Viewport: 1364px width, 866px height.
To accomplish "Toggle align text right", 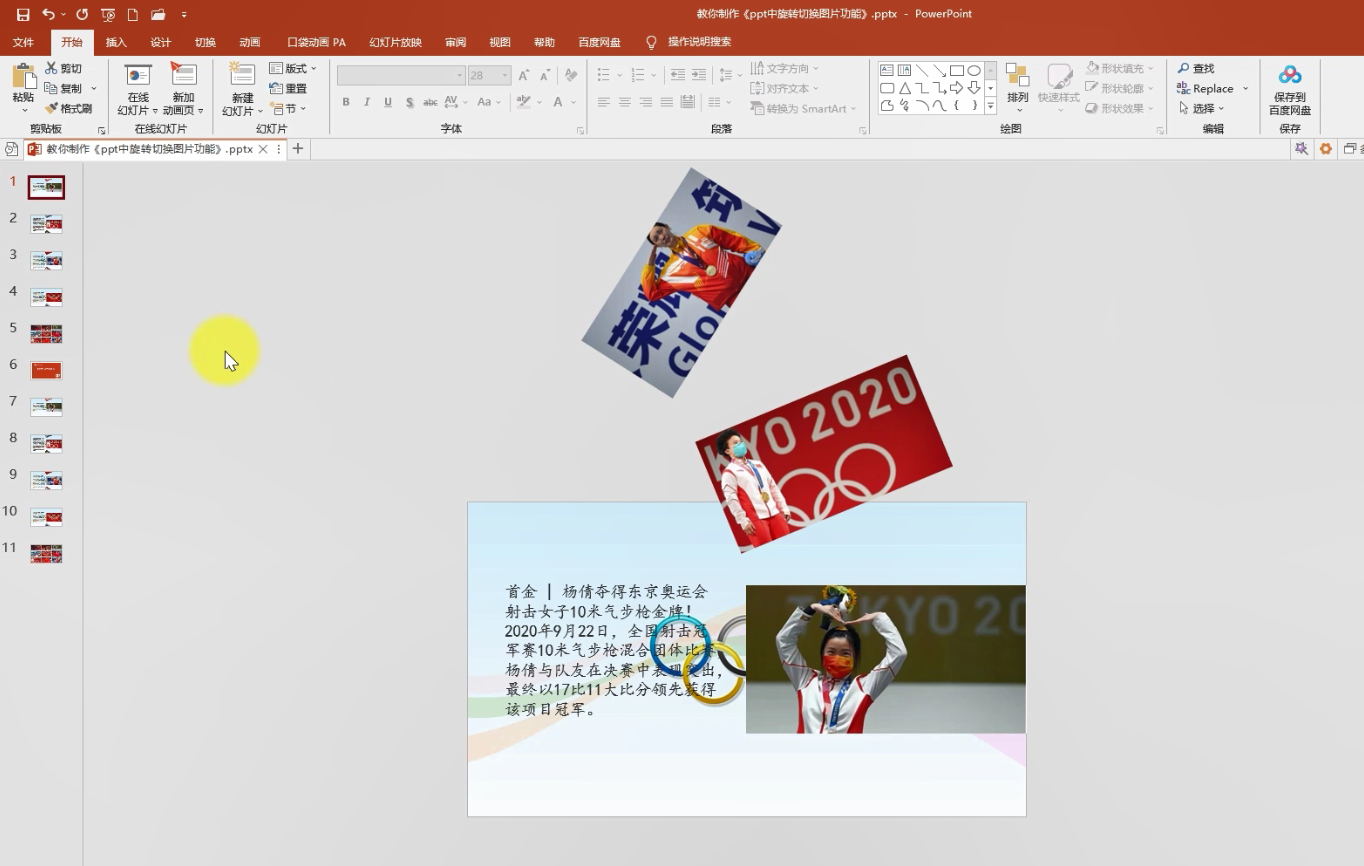I will (645, 102).
